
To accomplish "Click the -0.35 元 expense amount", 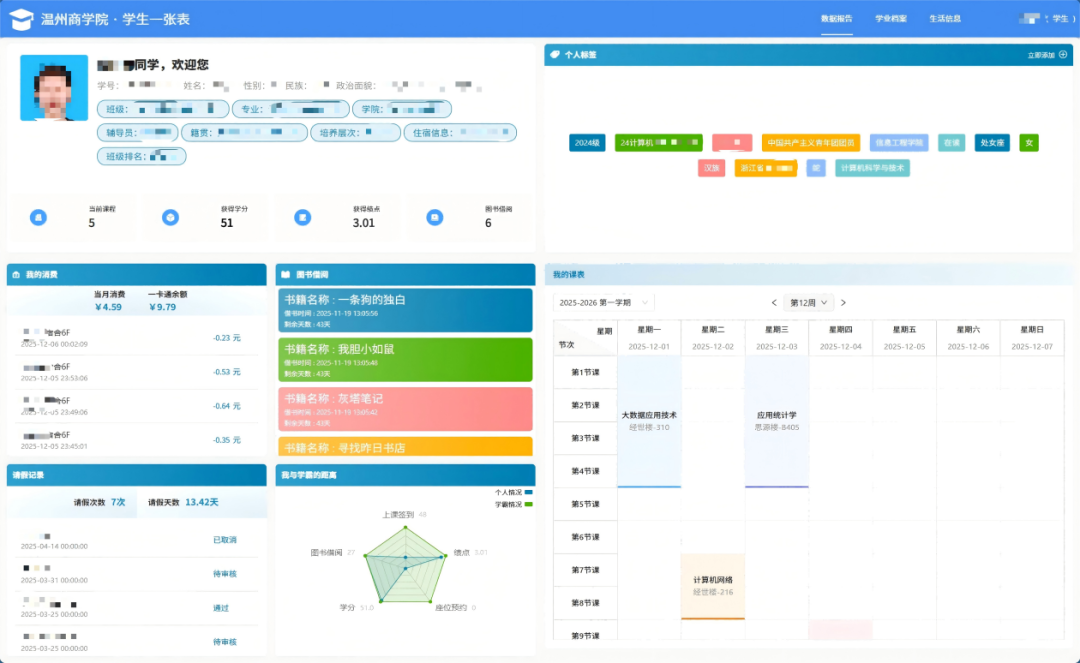I will coord(227,440).
